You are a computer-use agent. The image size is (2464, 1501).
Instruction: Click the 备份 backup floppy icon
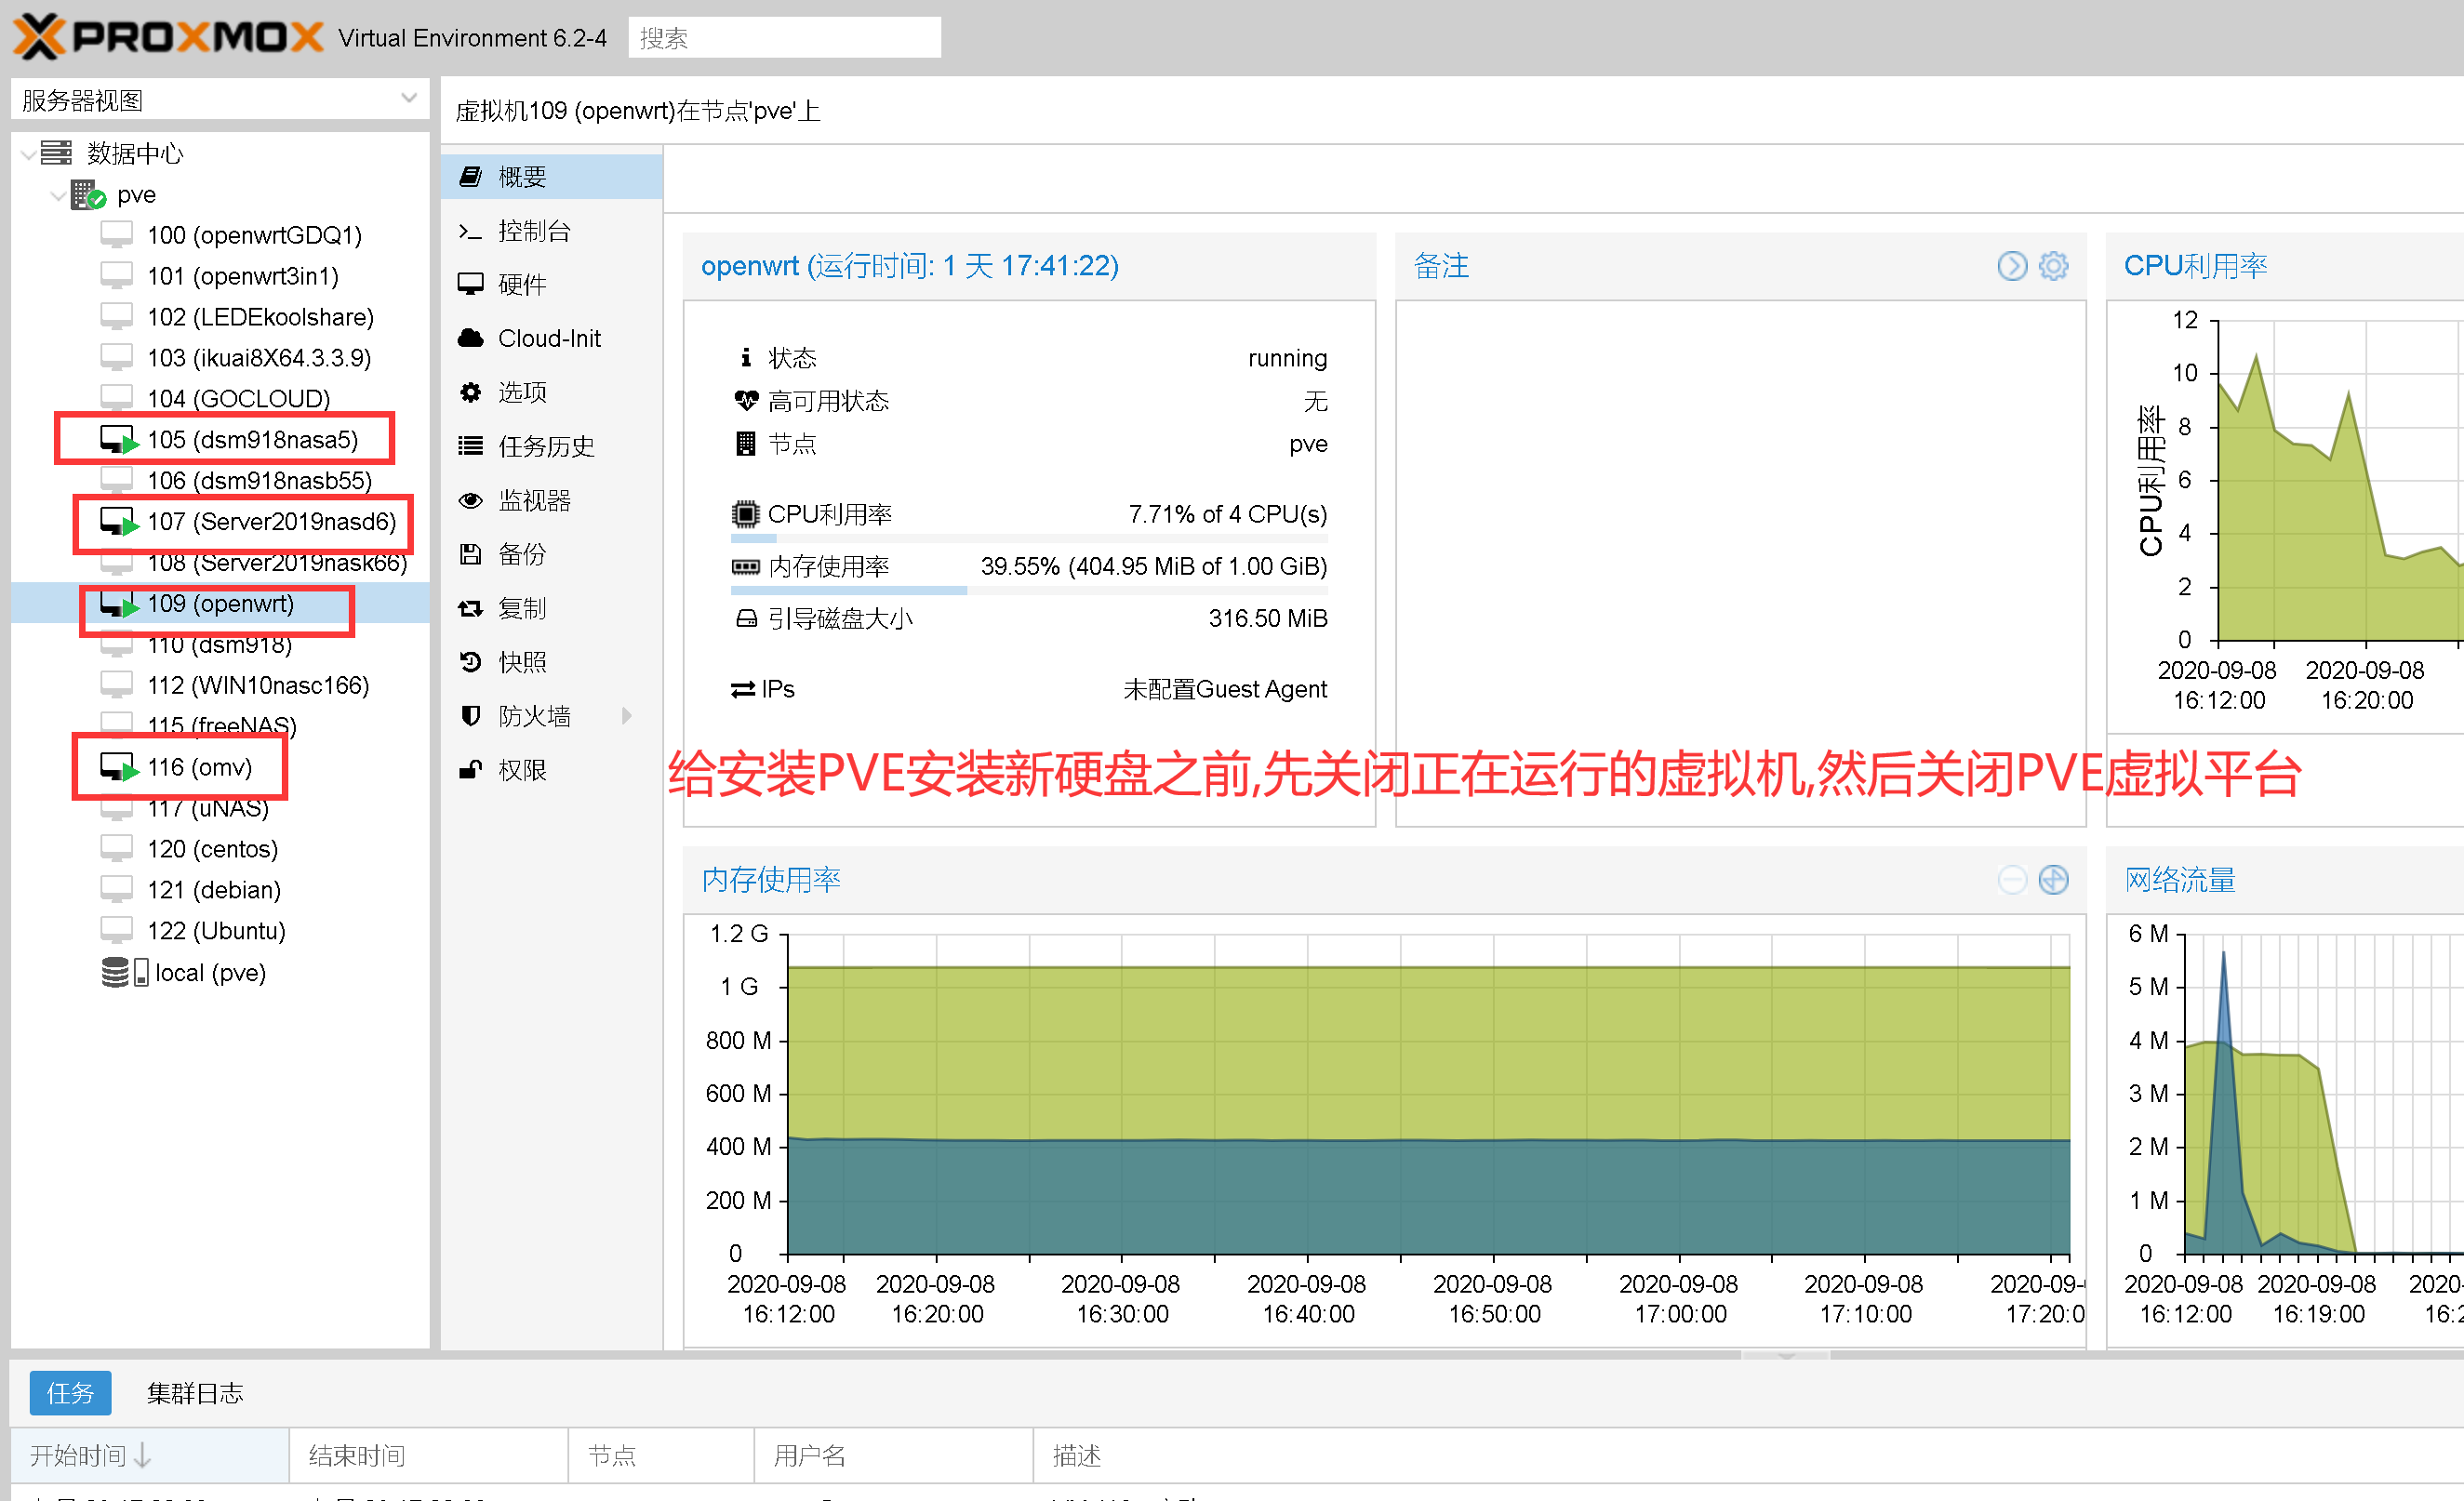click(470, 555)
